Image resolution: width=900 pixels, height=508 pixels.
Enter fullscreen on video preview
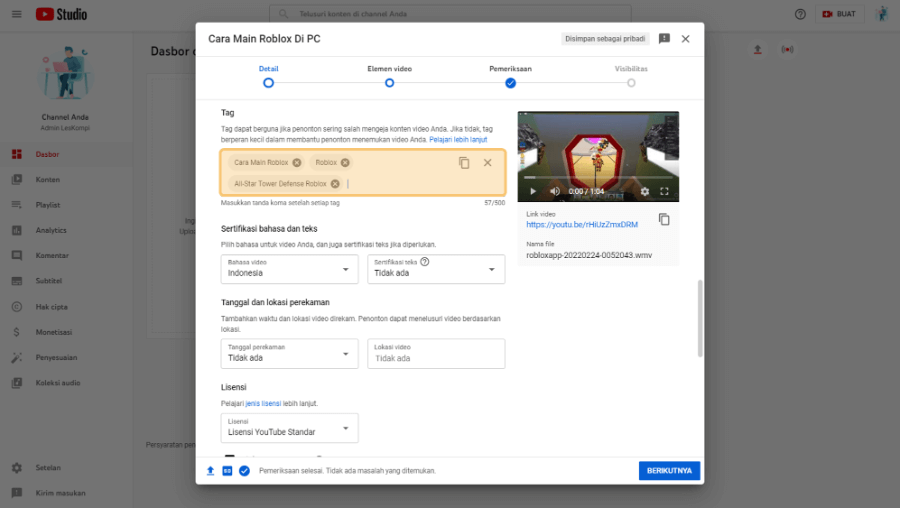[664, 191]
